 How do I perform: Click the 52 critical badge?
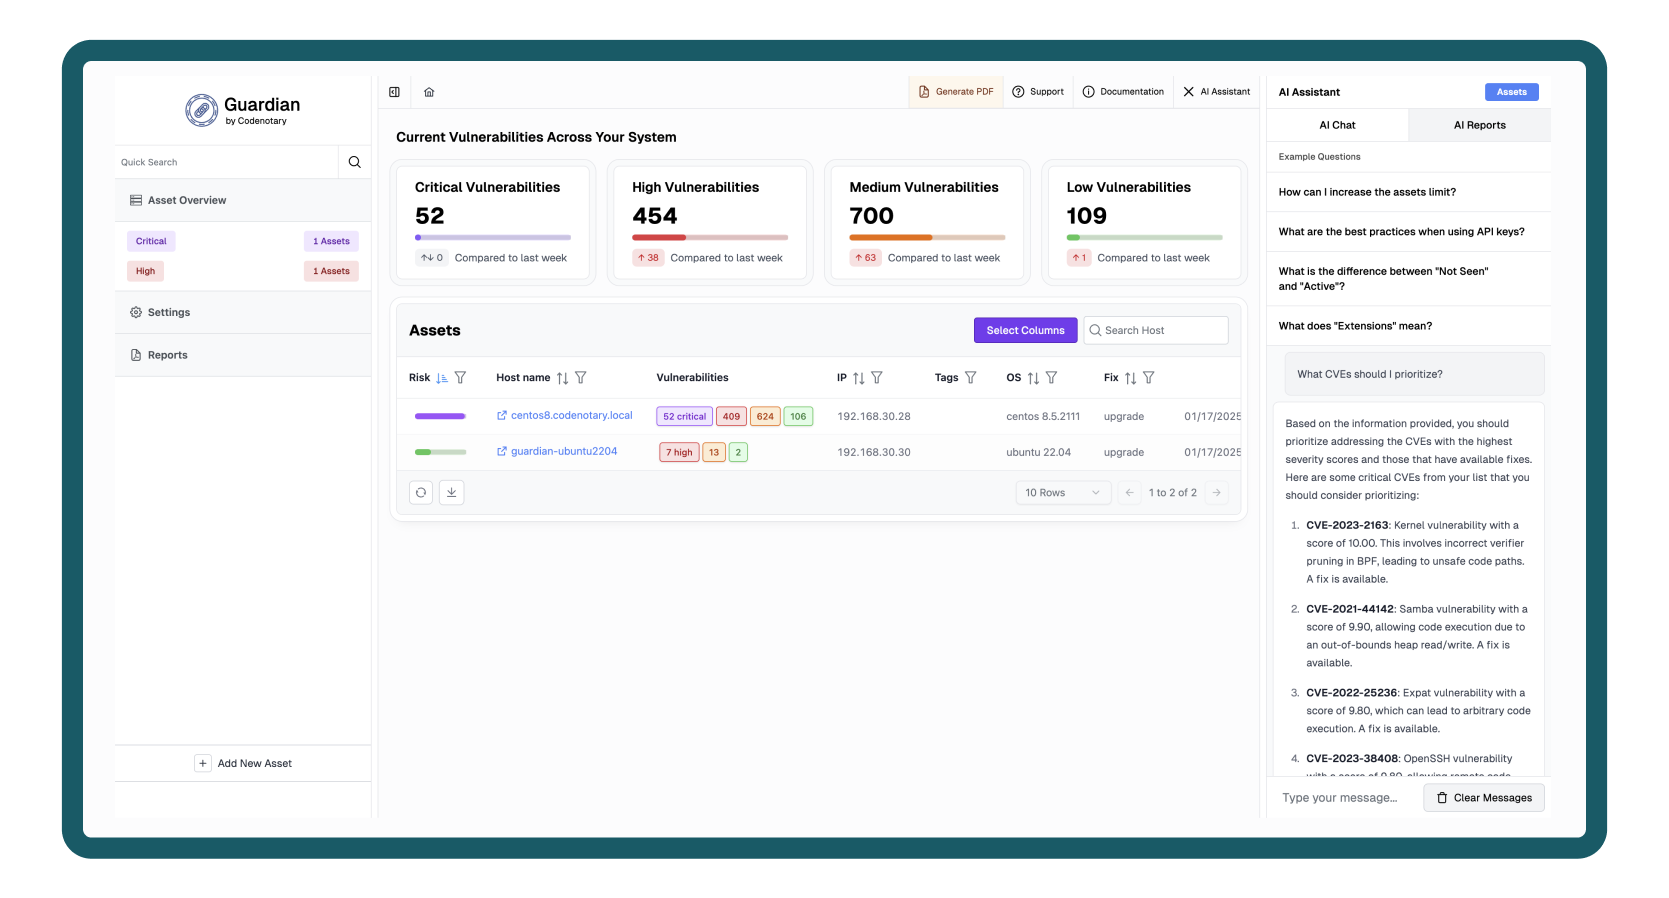(685, 416)
